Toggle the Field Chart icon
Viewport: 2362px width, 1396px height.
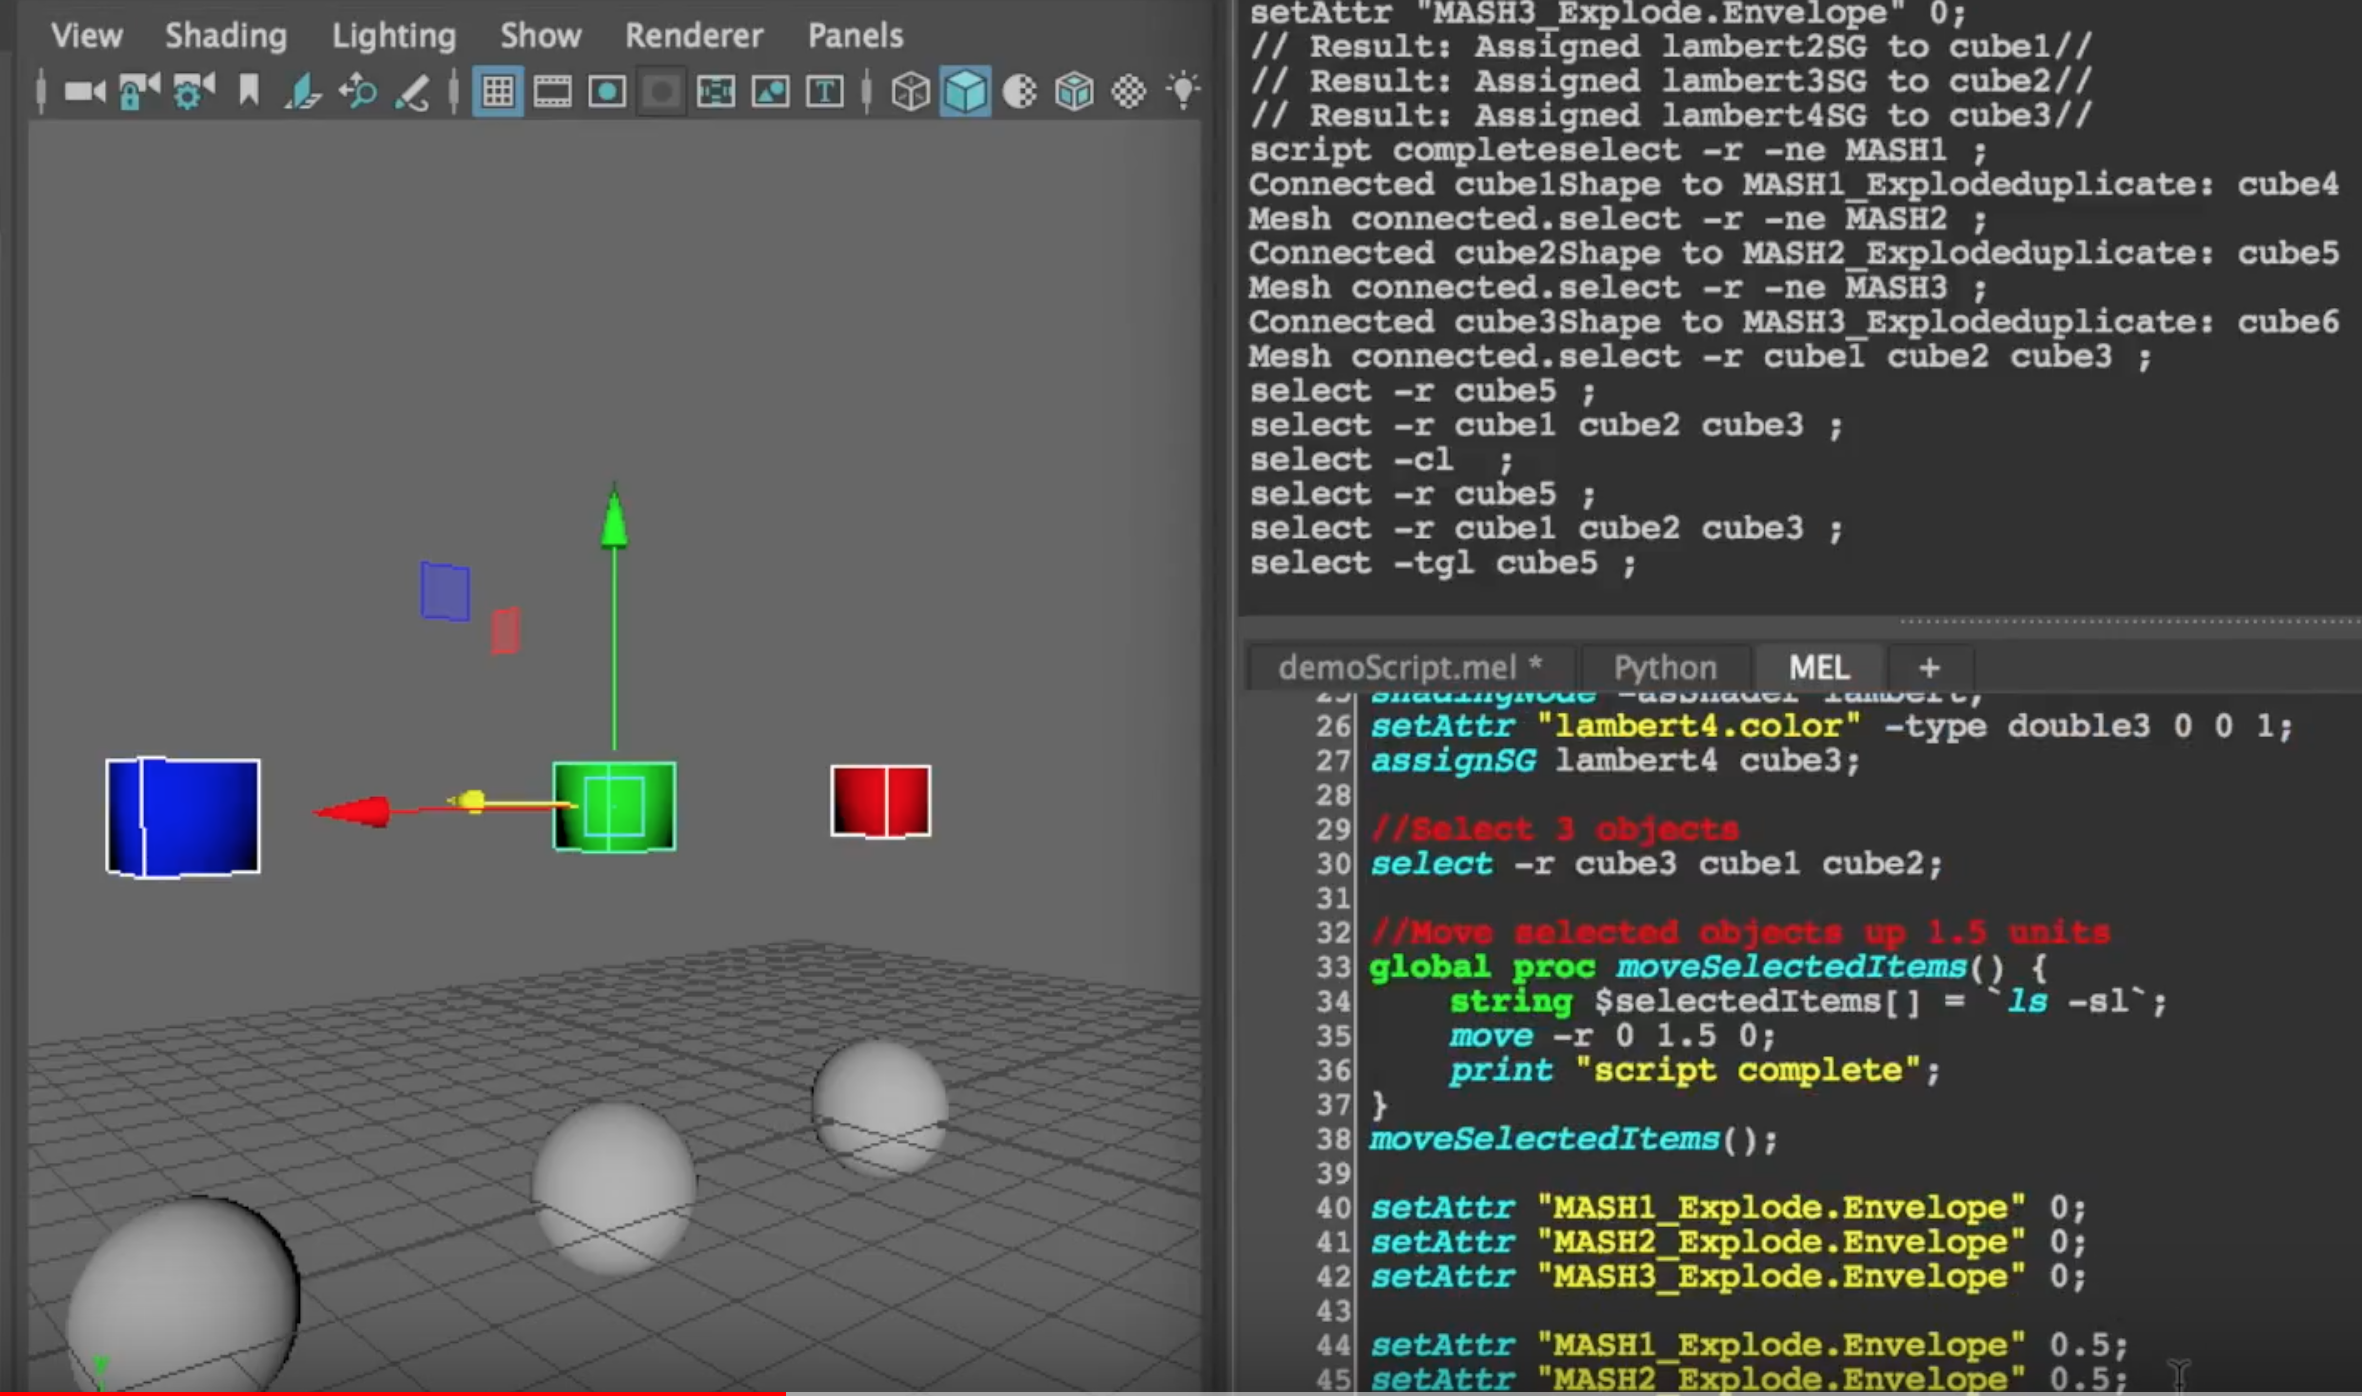click(x=716, y=92)
